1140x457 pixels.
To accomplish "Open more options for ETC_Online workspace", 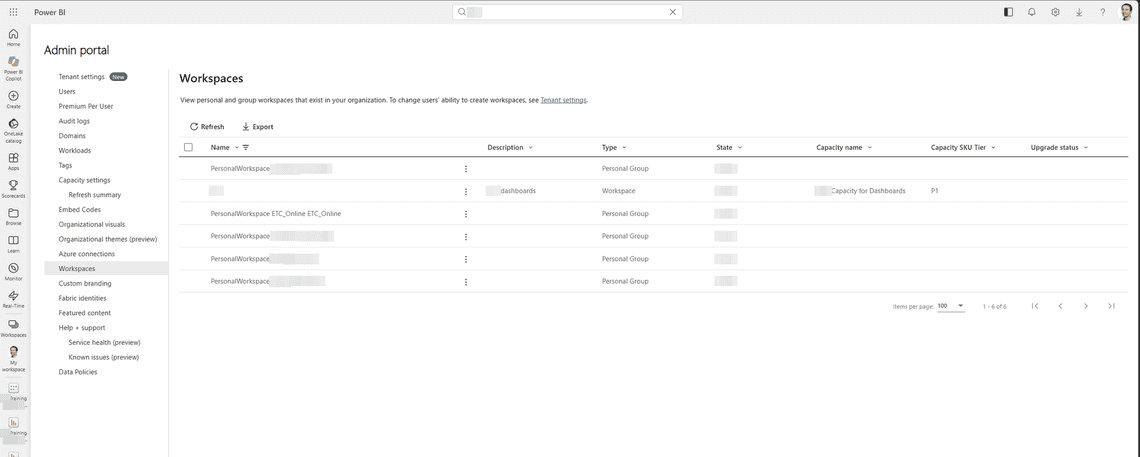I will pos(466,214).
